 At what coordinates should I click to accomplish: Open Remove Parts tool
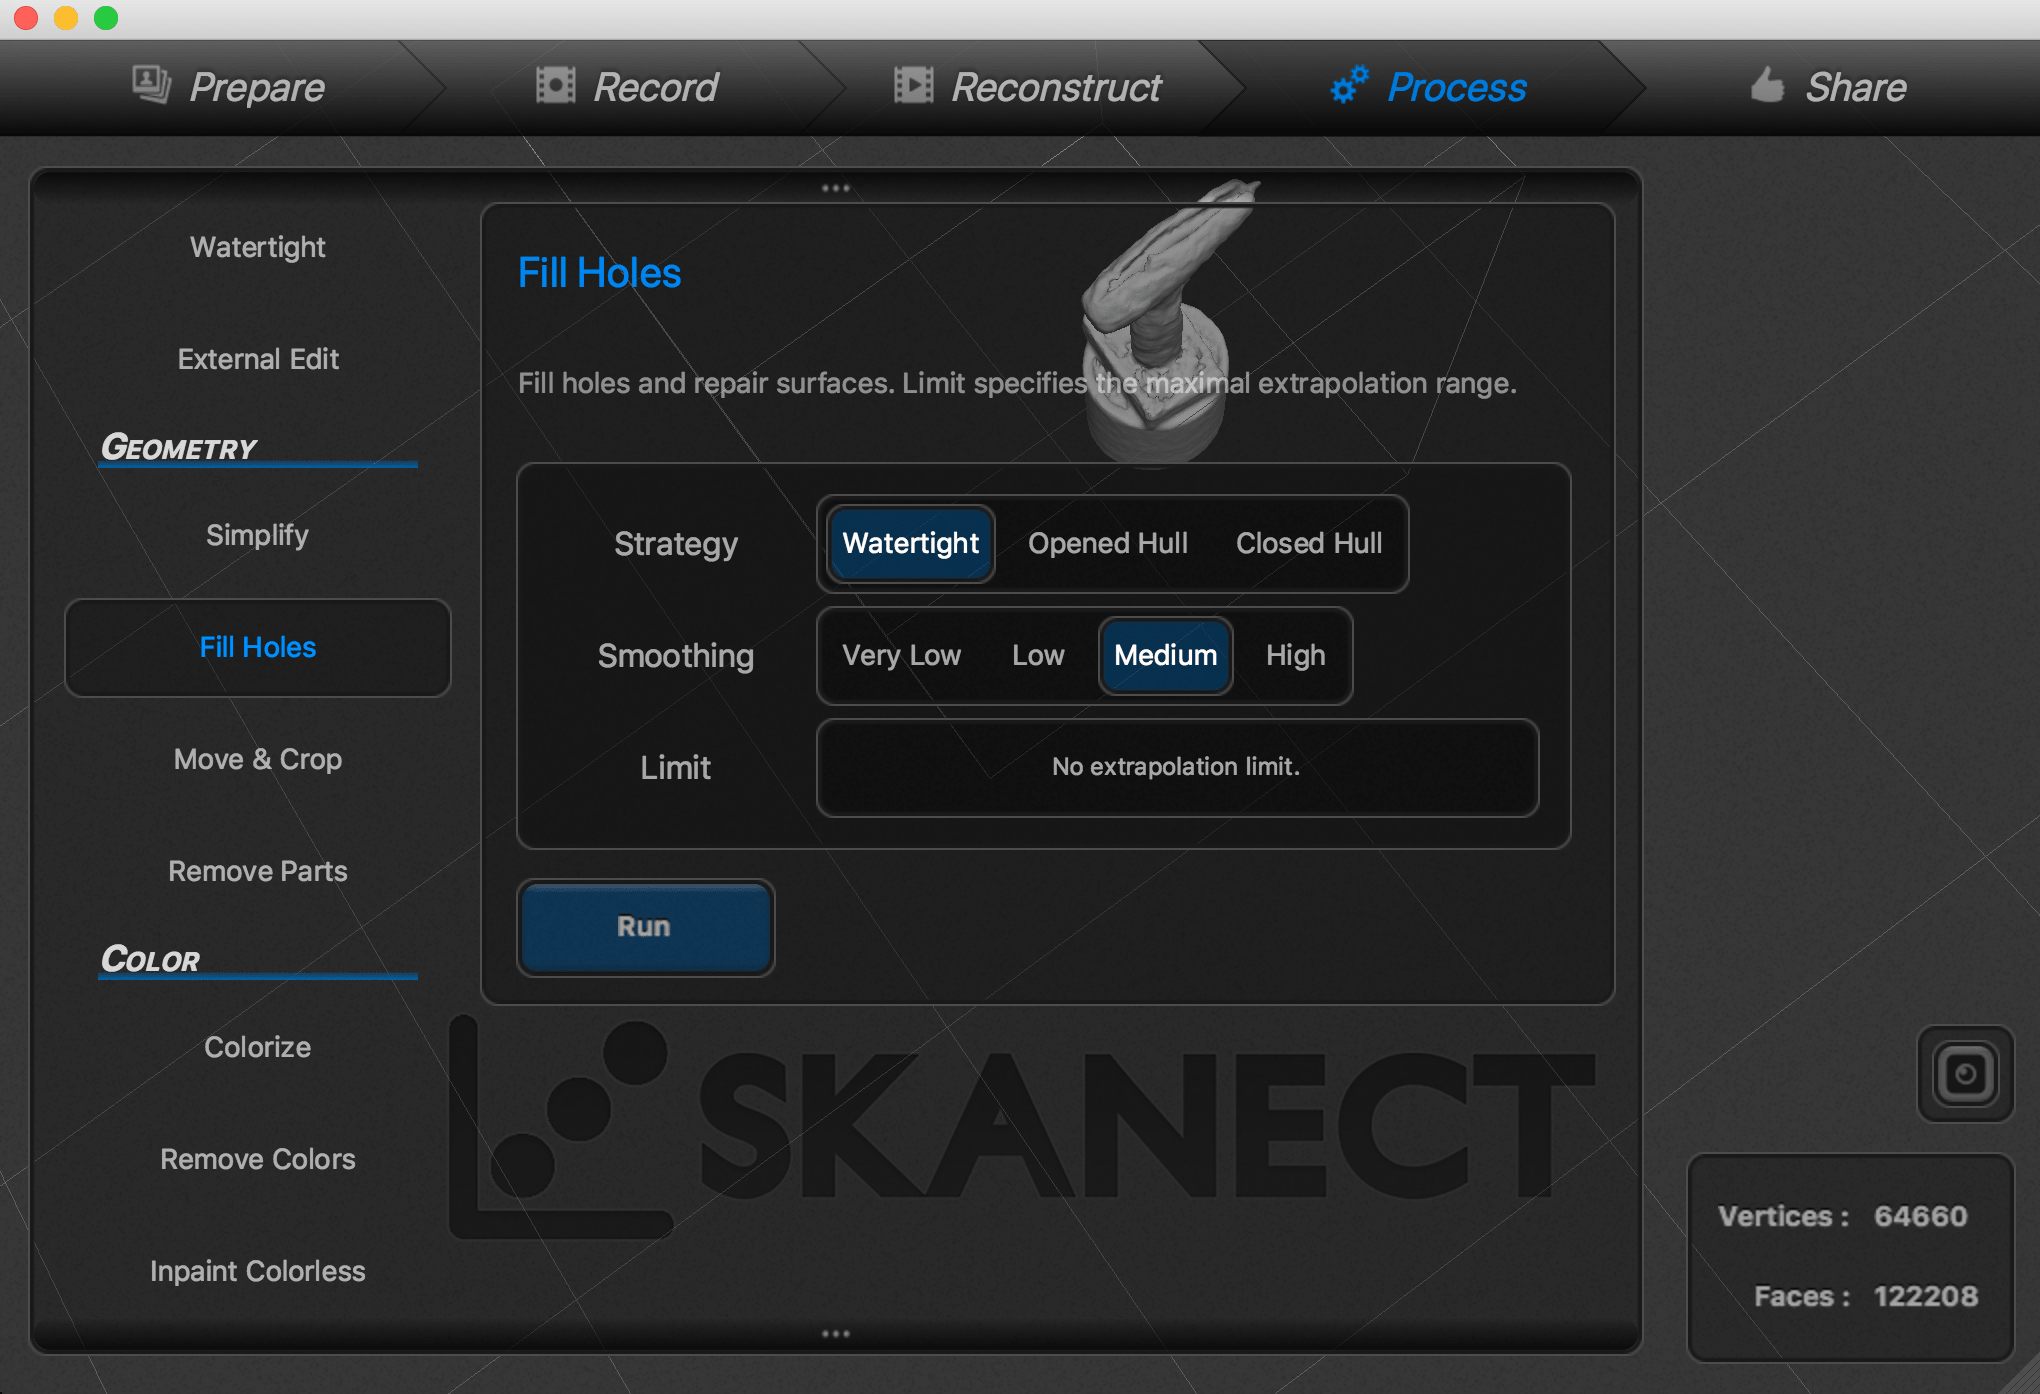coord(258,871)
